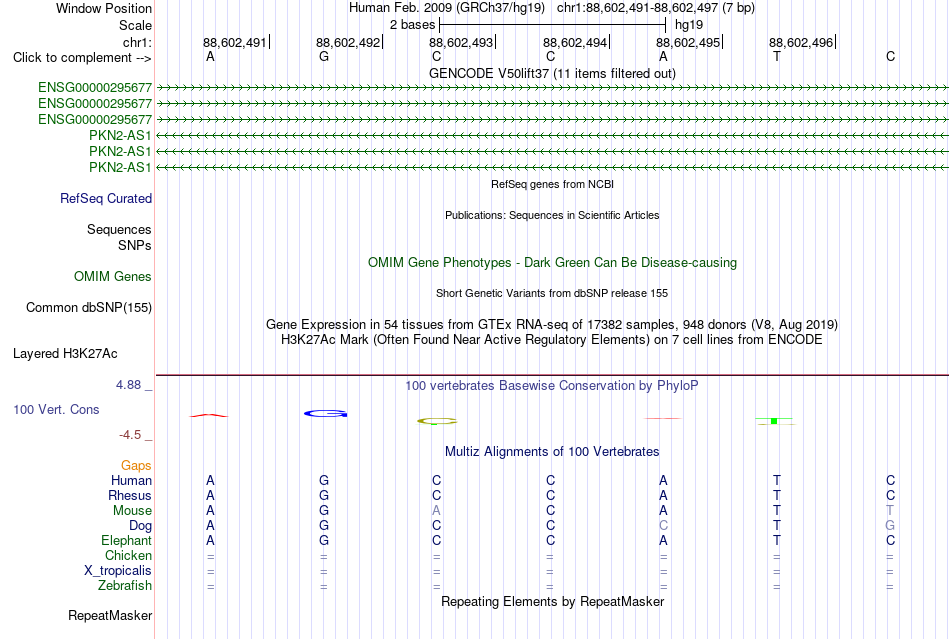Click position marker 88,602,491
The width and height of the screenshot is (950, 639).
[235, 42]
